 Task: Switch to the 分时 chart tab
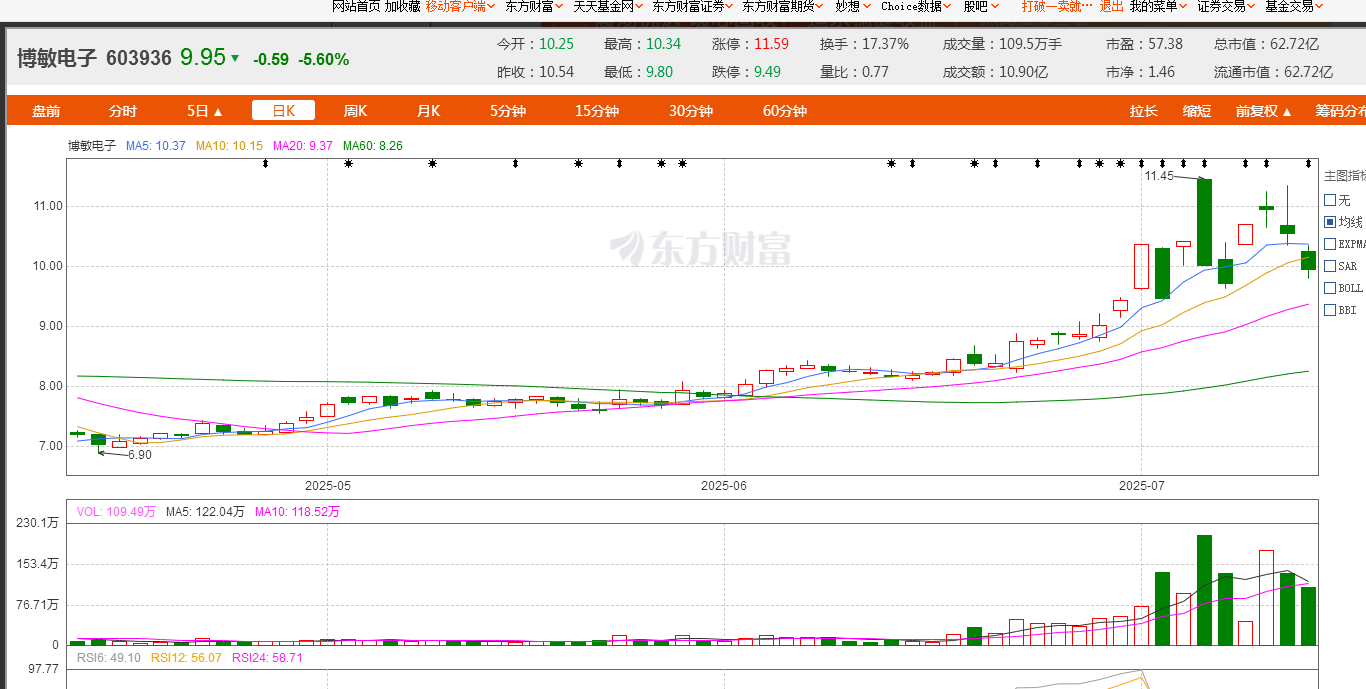(x=123, y=111)
